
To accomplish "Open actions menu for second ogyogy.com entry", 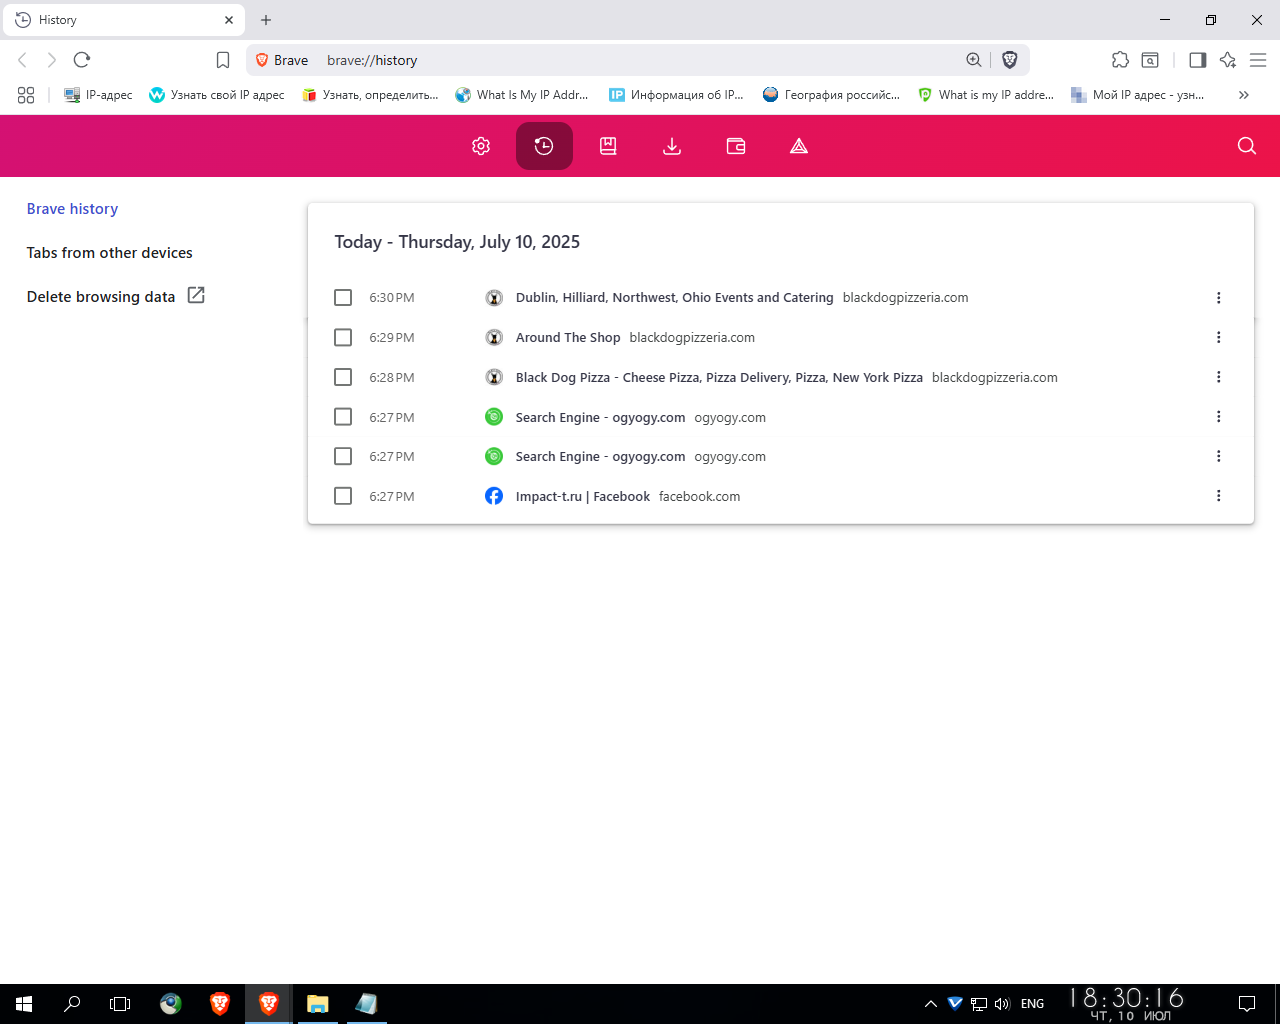I will tap(1218, 456).
